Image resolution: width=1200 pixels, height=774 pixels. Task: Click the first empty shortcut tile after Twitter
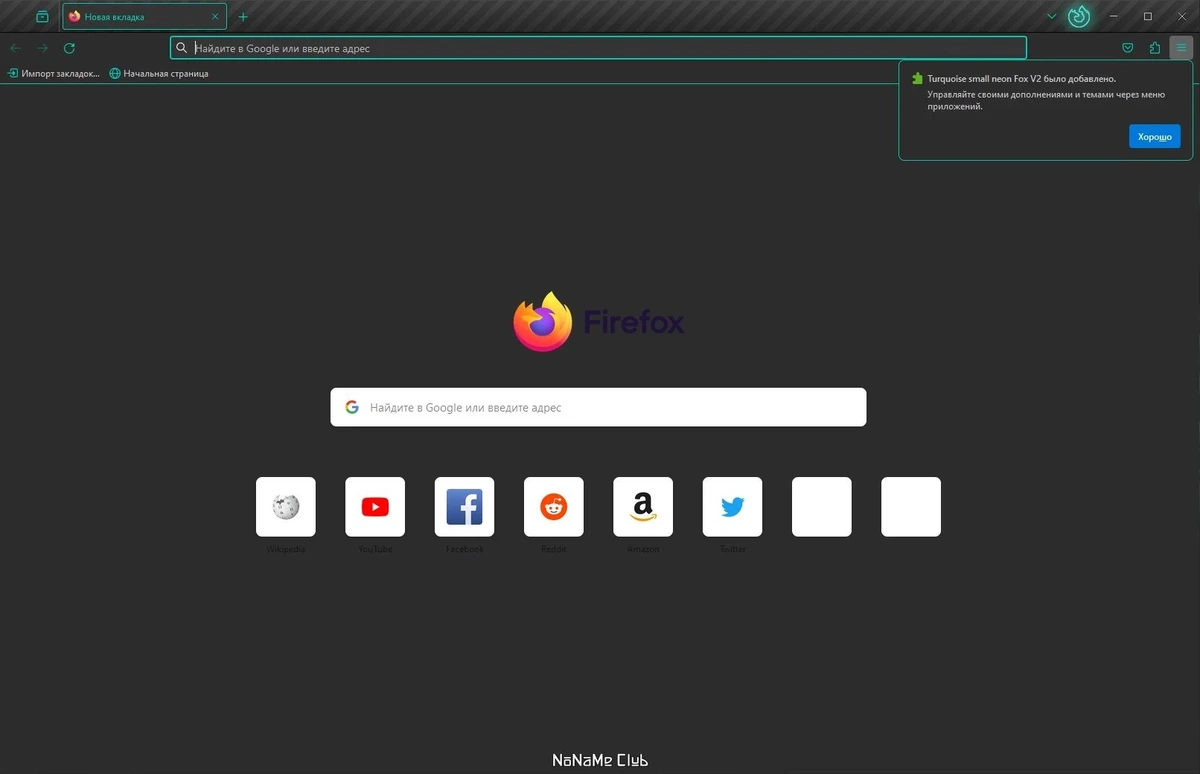click(x=822, y=507)
